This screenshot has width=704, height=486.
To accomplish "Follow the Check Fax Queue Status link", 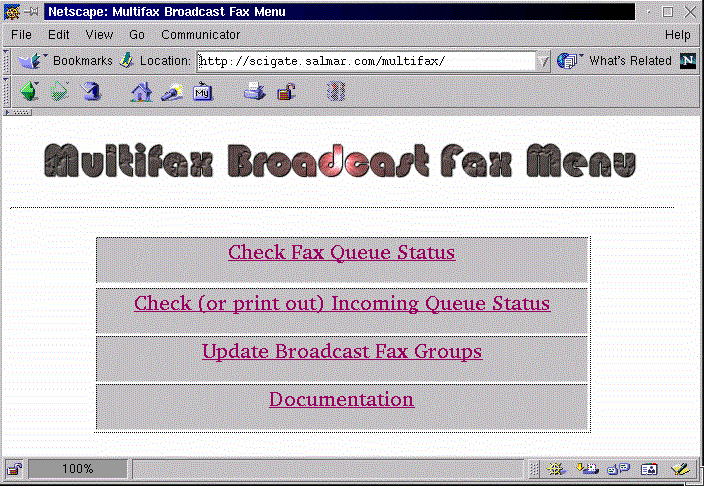I will tap(341, 253).
